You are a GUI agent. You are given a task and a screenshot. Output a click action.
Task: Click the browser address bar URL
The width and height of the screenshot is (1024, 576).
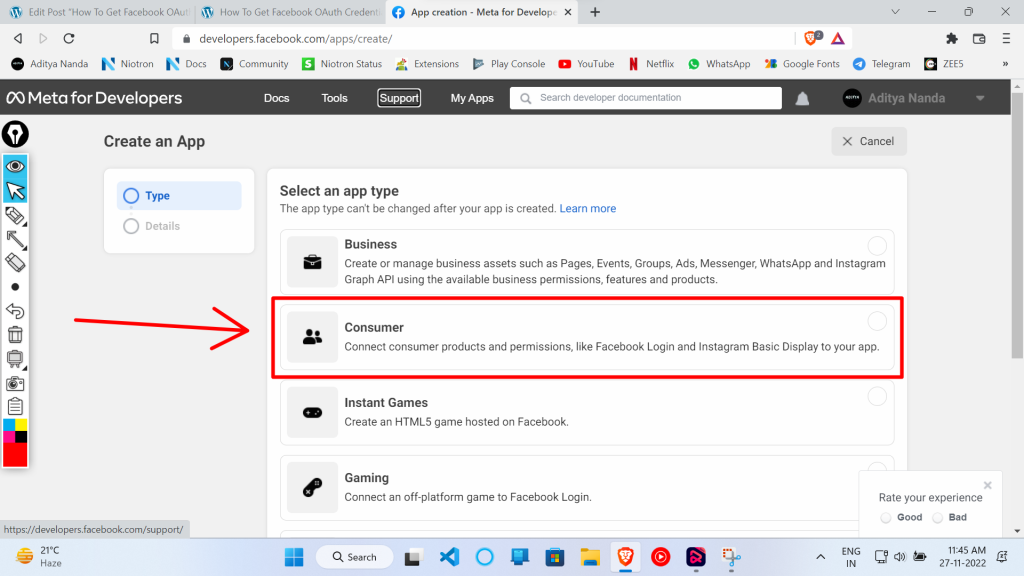tap(295, 39)
